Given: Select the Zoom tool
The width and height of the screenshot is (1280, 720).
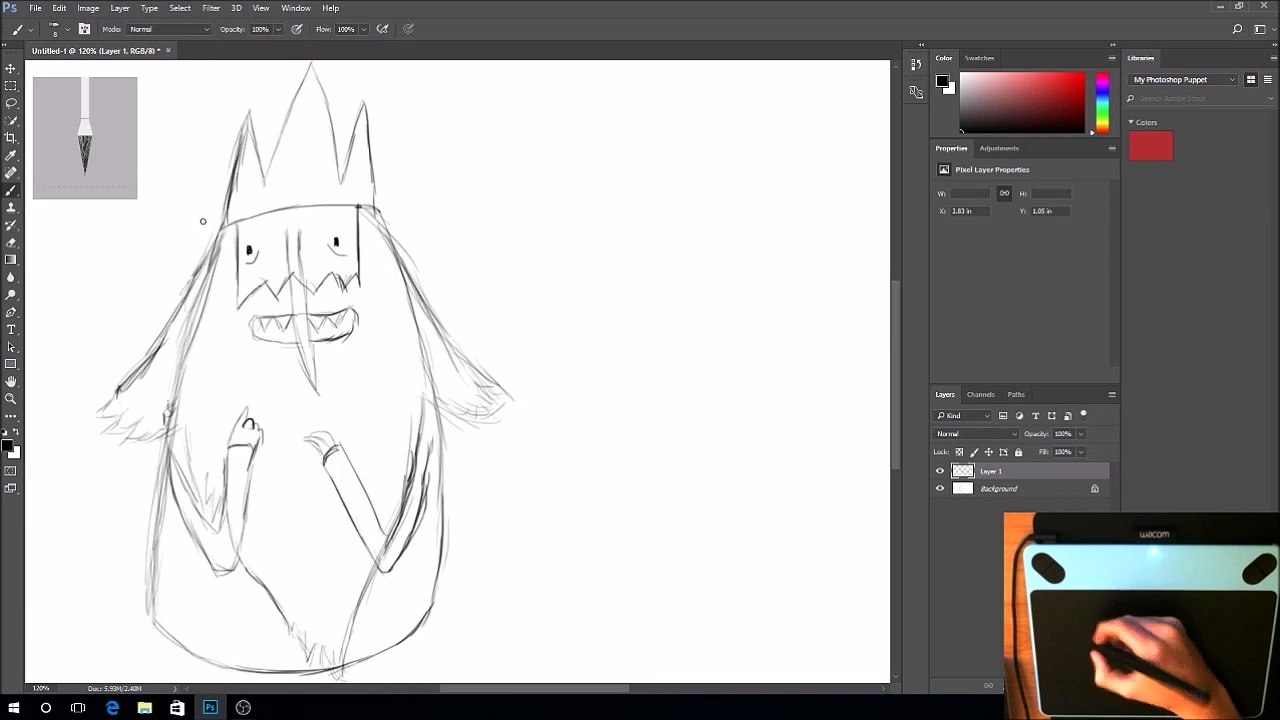Looking at the screenshot, I should (11, 398).
